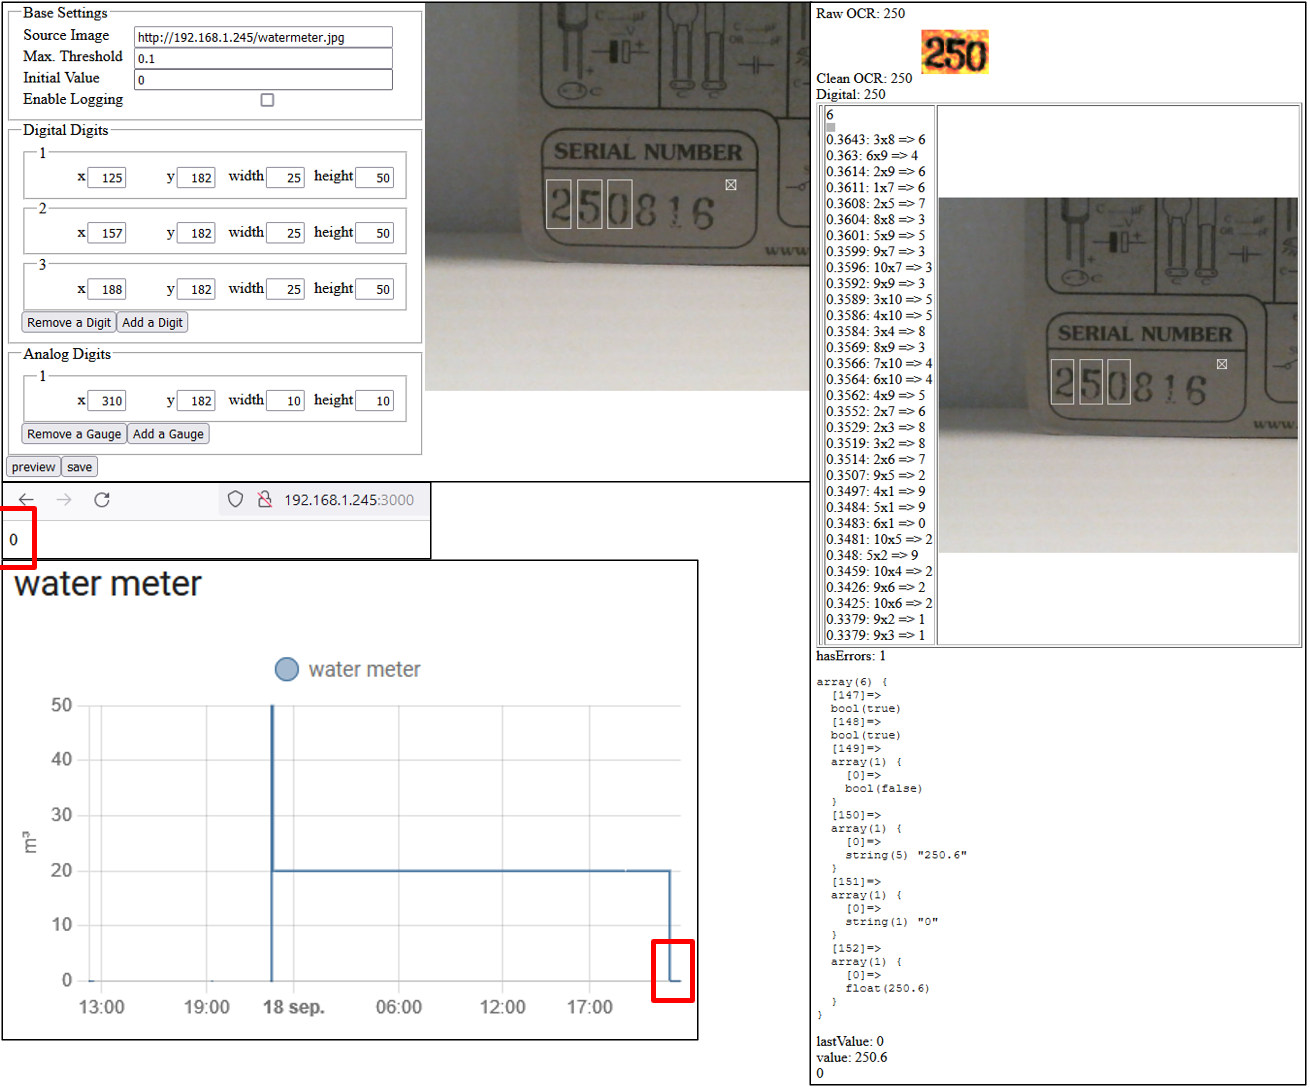Click the Source Image URL field
This screenshot has height=1088, width=1310.
pos(263,35)
